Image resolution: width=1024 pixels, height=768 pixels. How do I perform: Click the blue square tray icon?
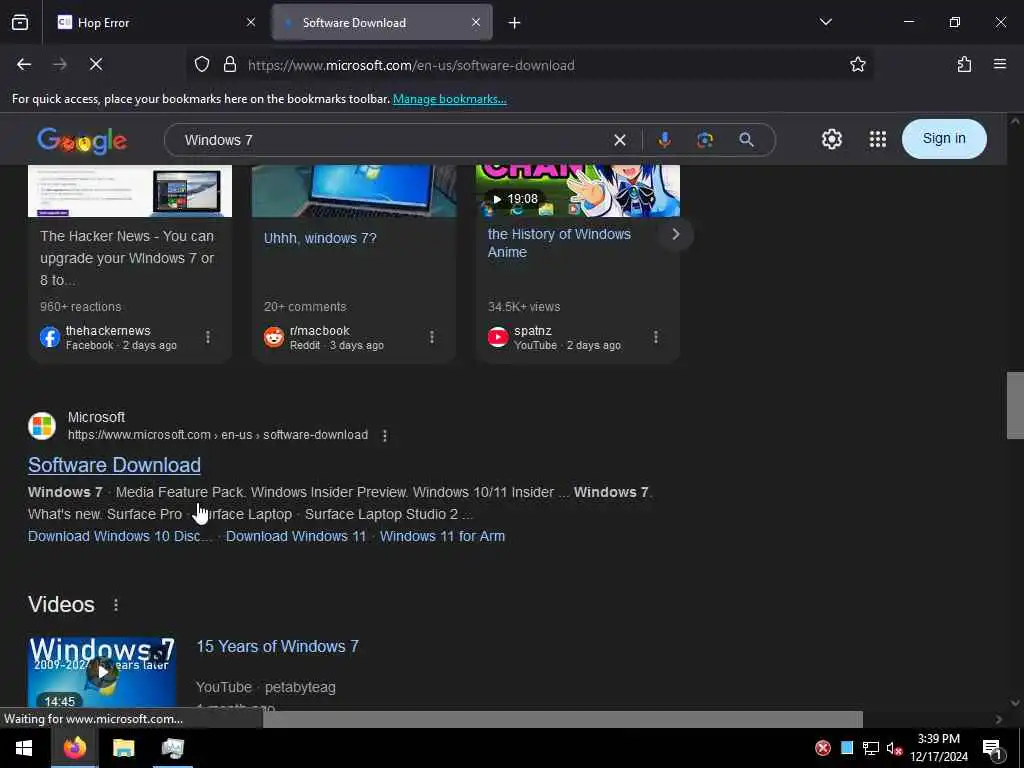tap(847, 748)
